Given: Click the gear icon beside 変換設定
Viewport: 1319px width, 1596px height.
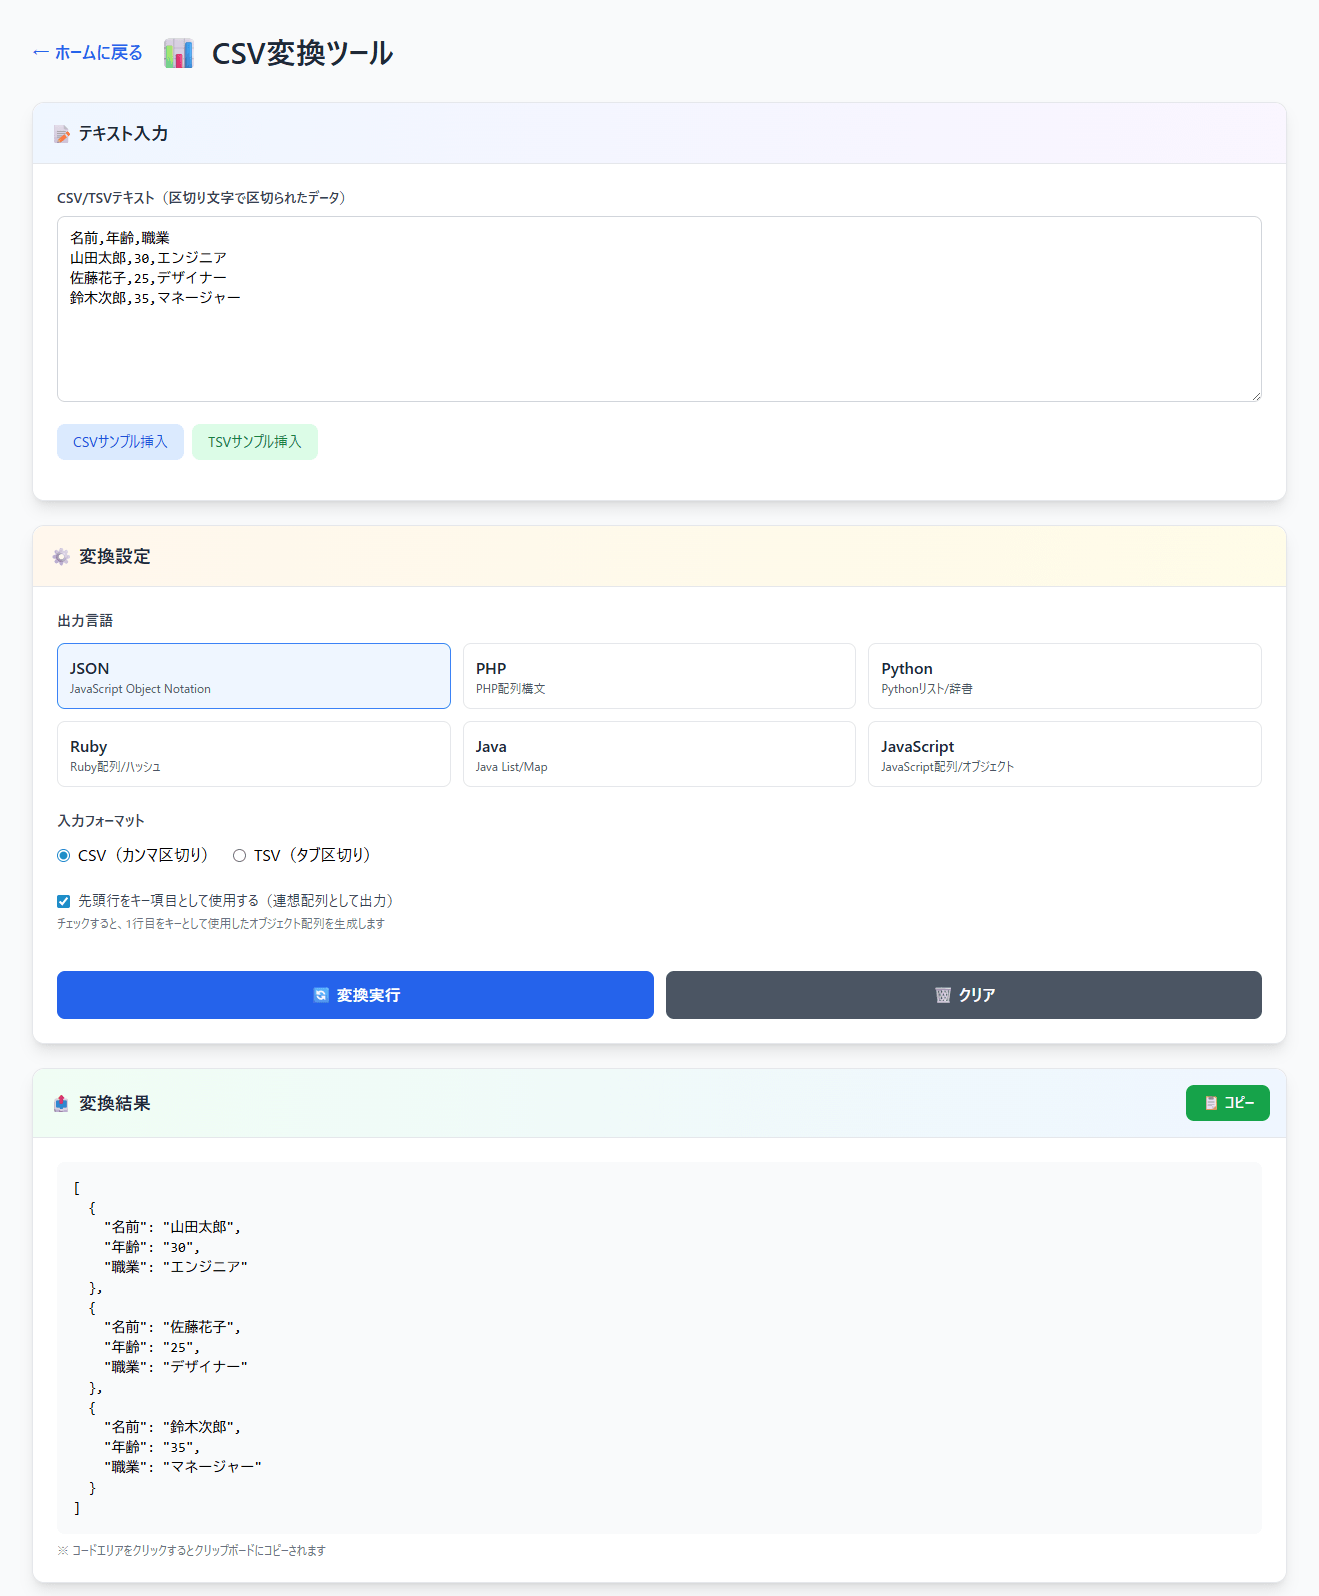Looking at the screenshot, I should pyautogui.click(x=61, y=557).
